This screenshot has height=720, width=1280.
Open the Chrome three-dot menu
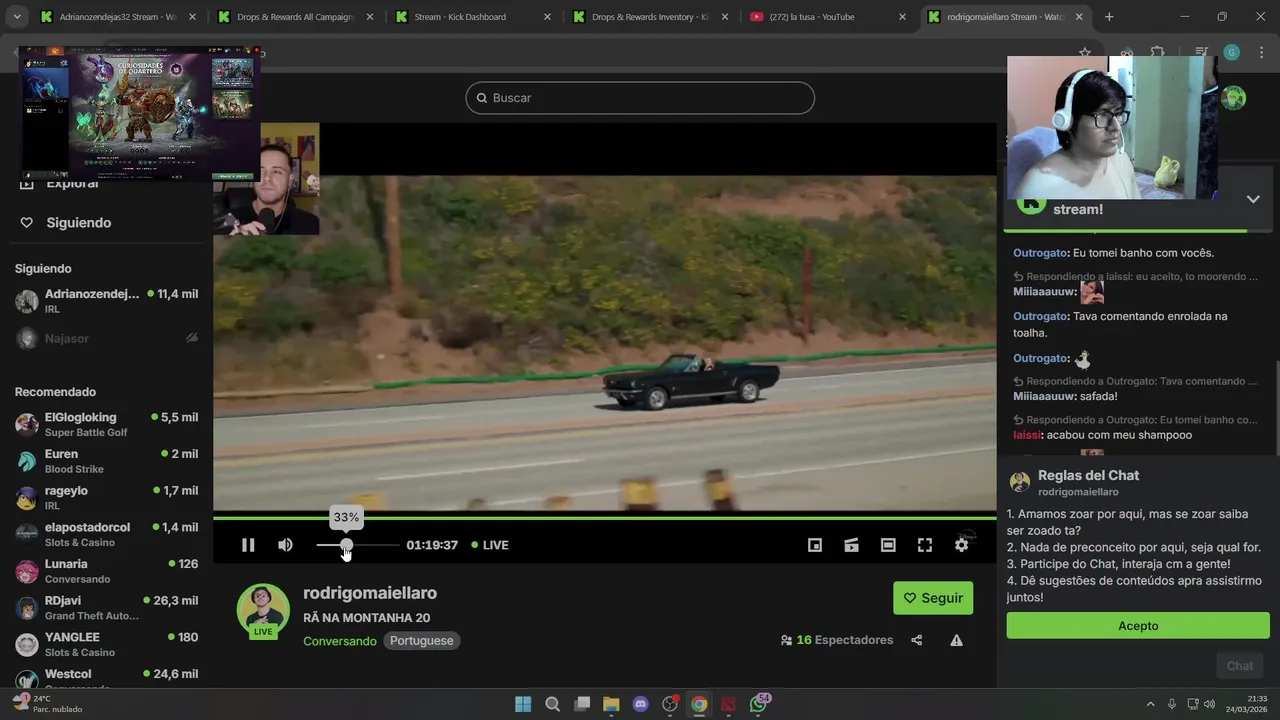tap(1262, 52)
